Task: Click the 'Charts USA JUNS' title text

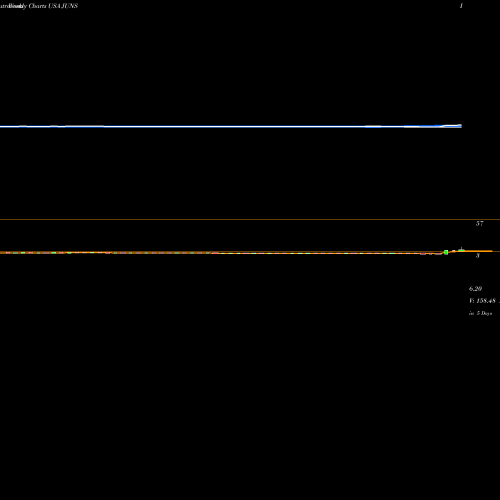Action: pos(53,6)
